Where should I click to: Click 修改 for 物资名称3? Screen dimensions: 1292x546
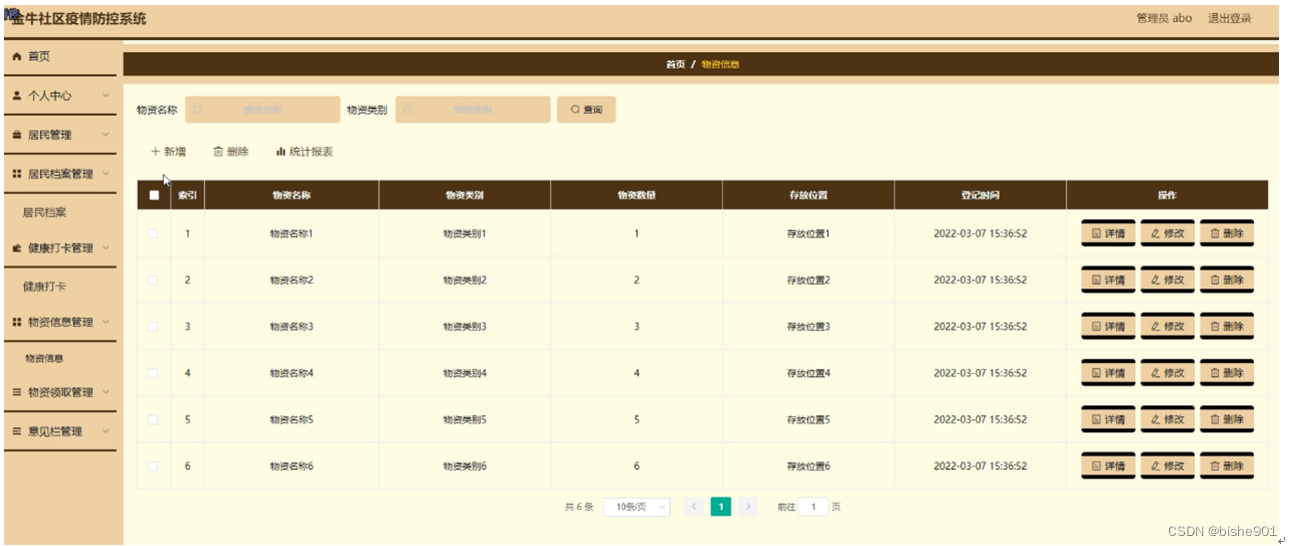point(1168,327)
